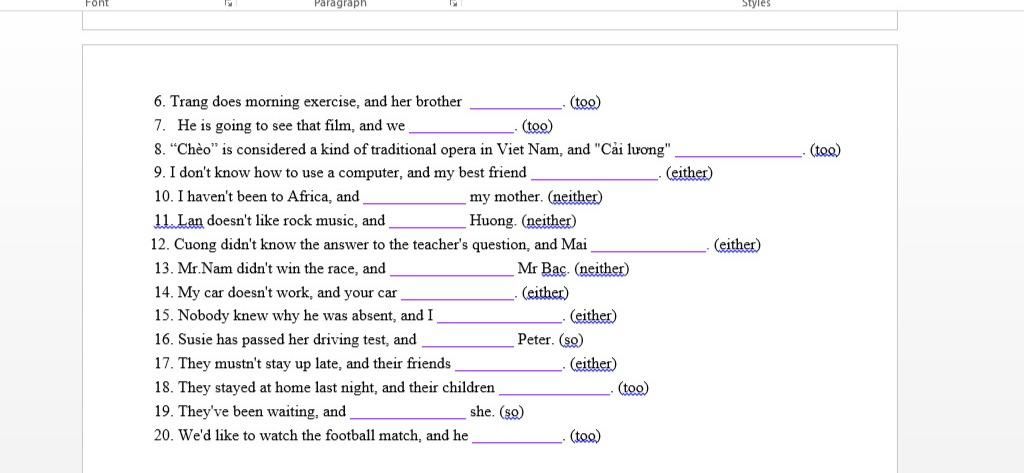
Task: Click '(too)' at the end of sentence 8
Action: pos(825,150)
